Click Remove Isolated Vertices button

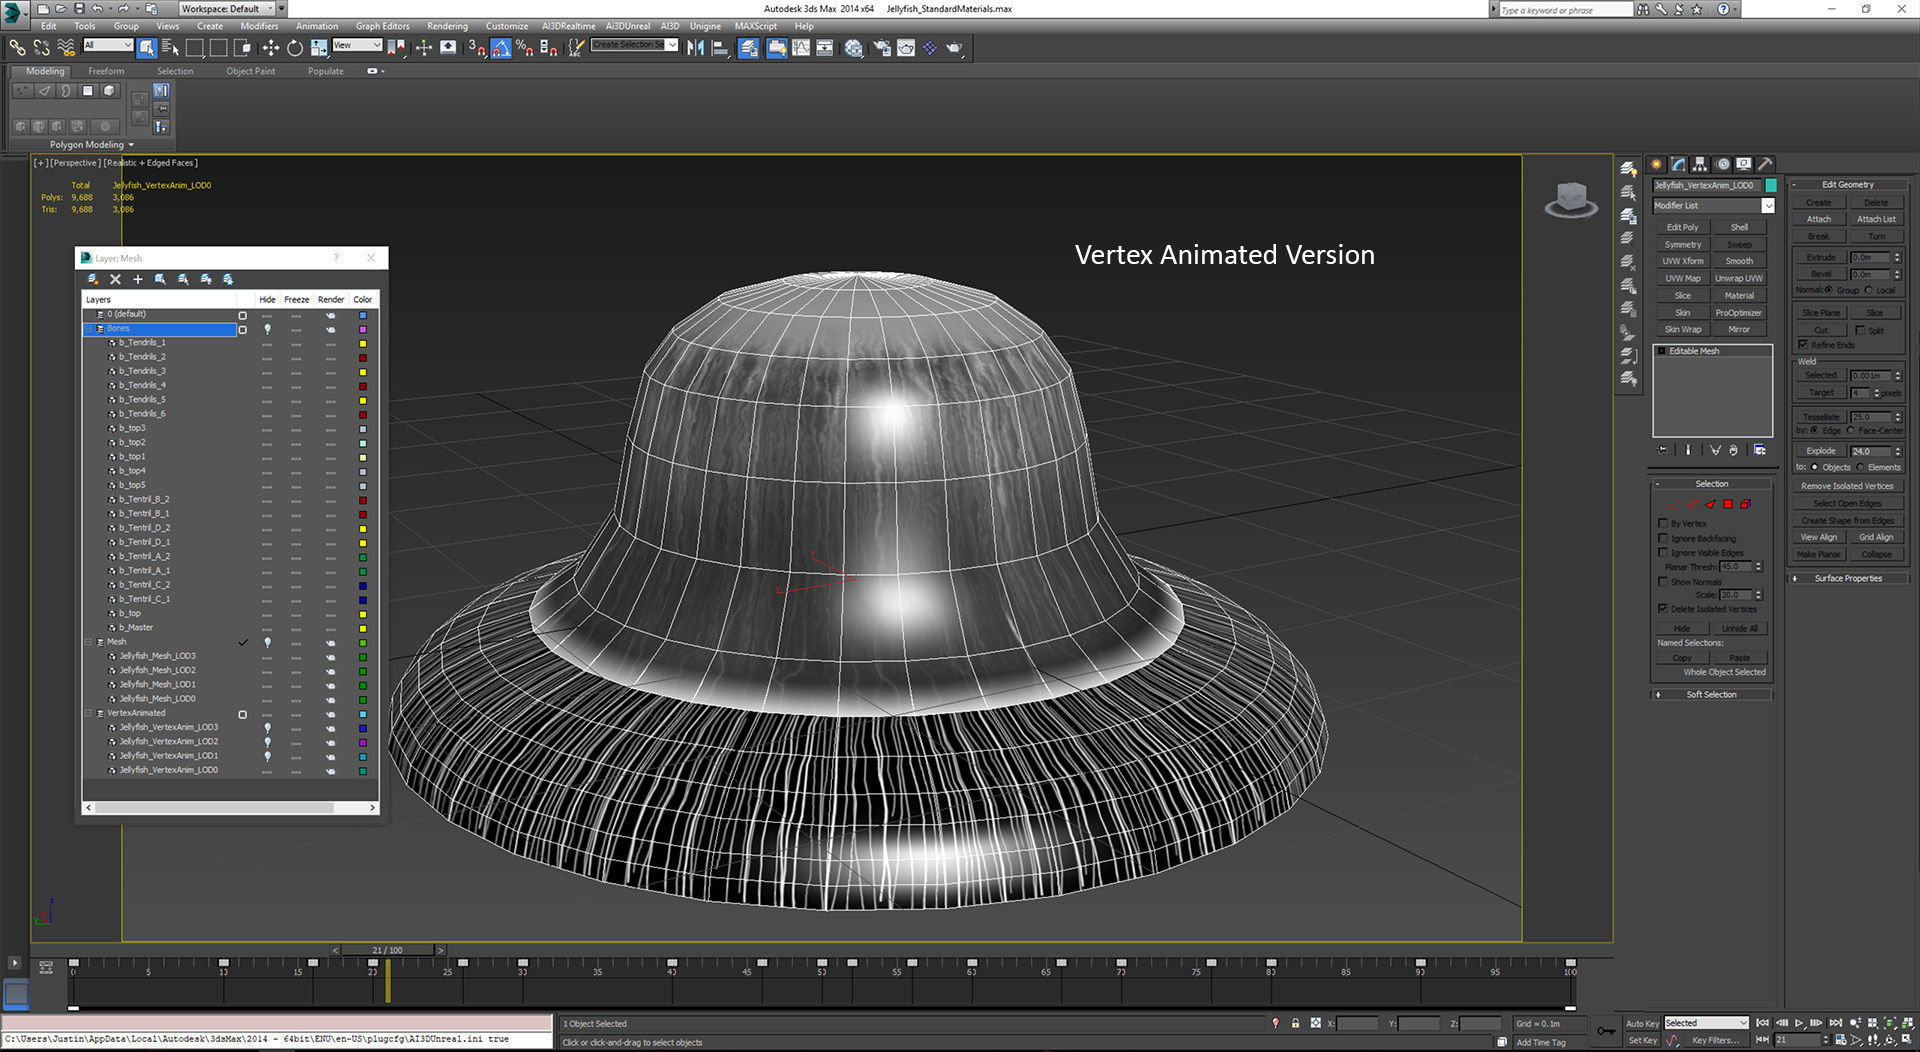pos(1847,486)
